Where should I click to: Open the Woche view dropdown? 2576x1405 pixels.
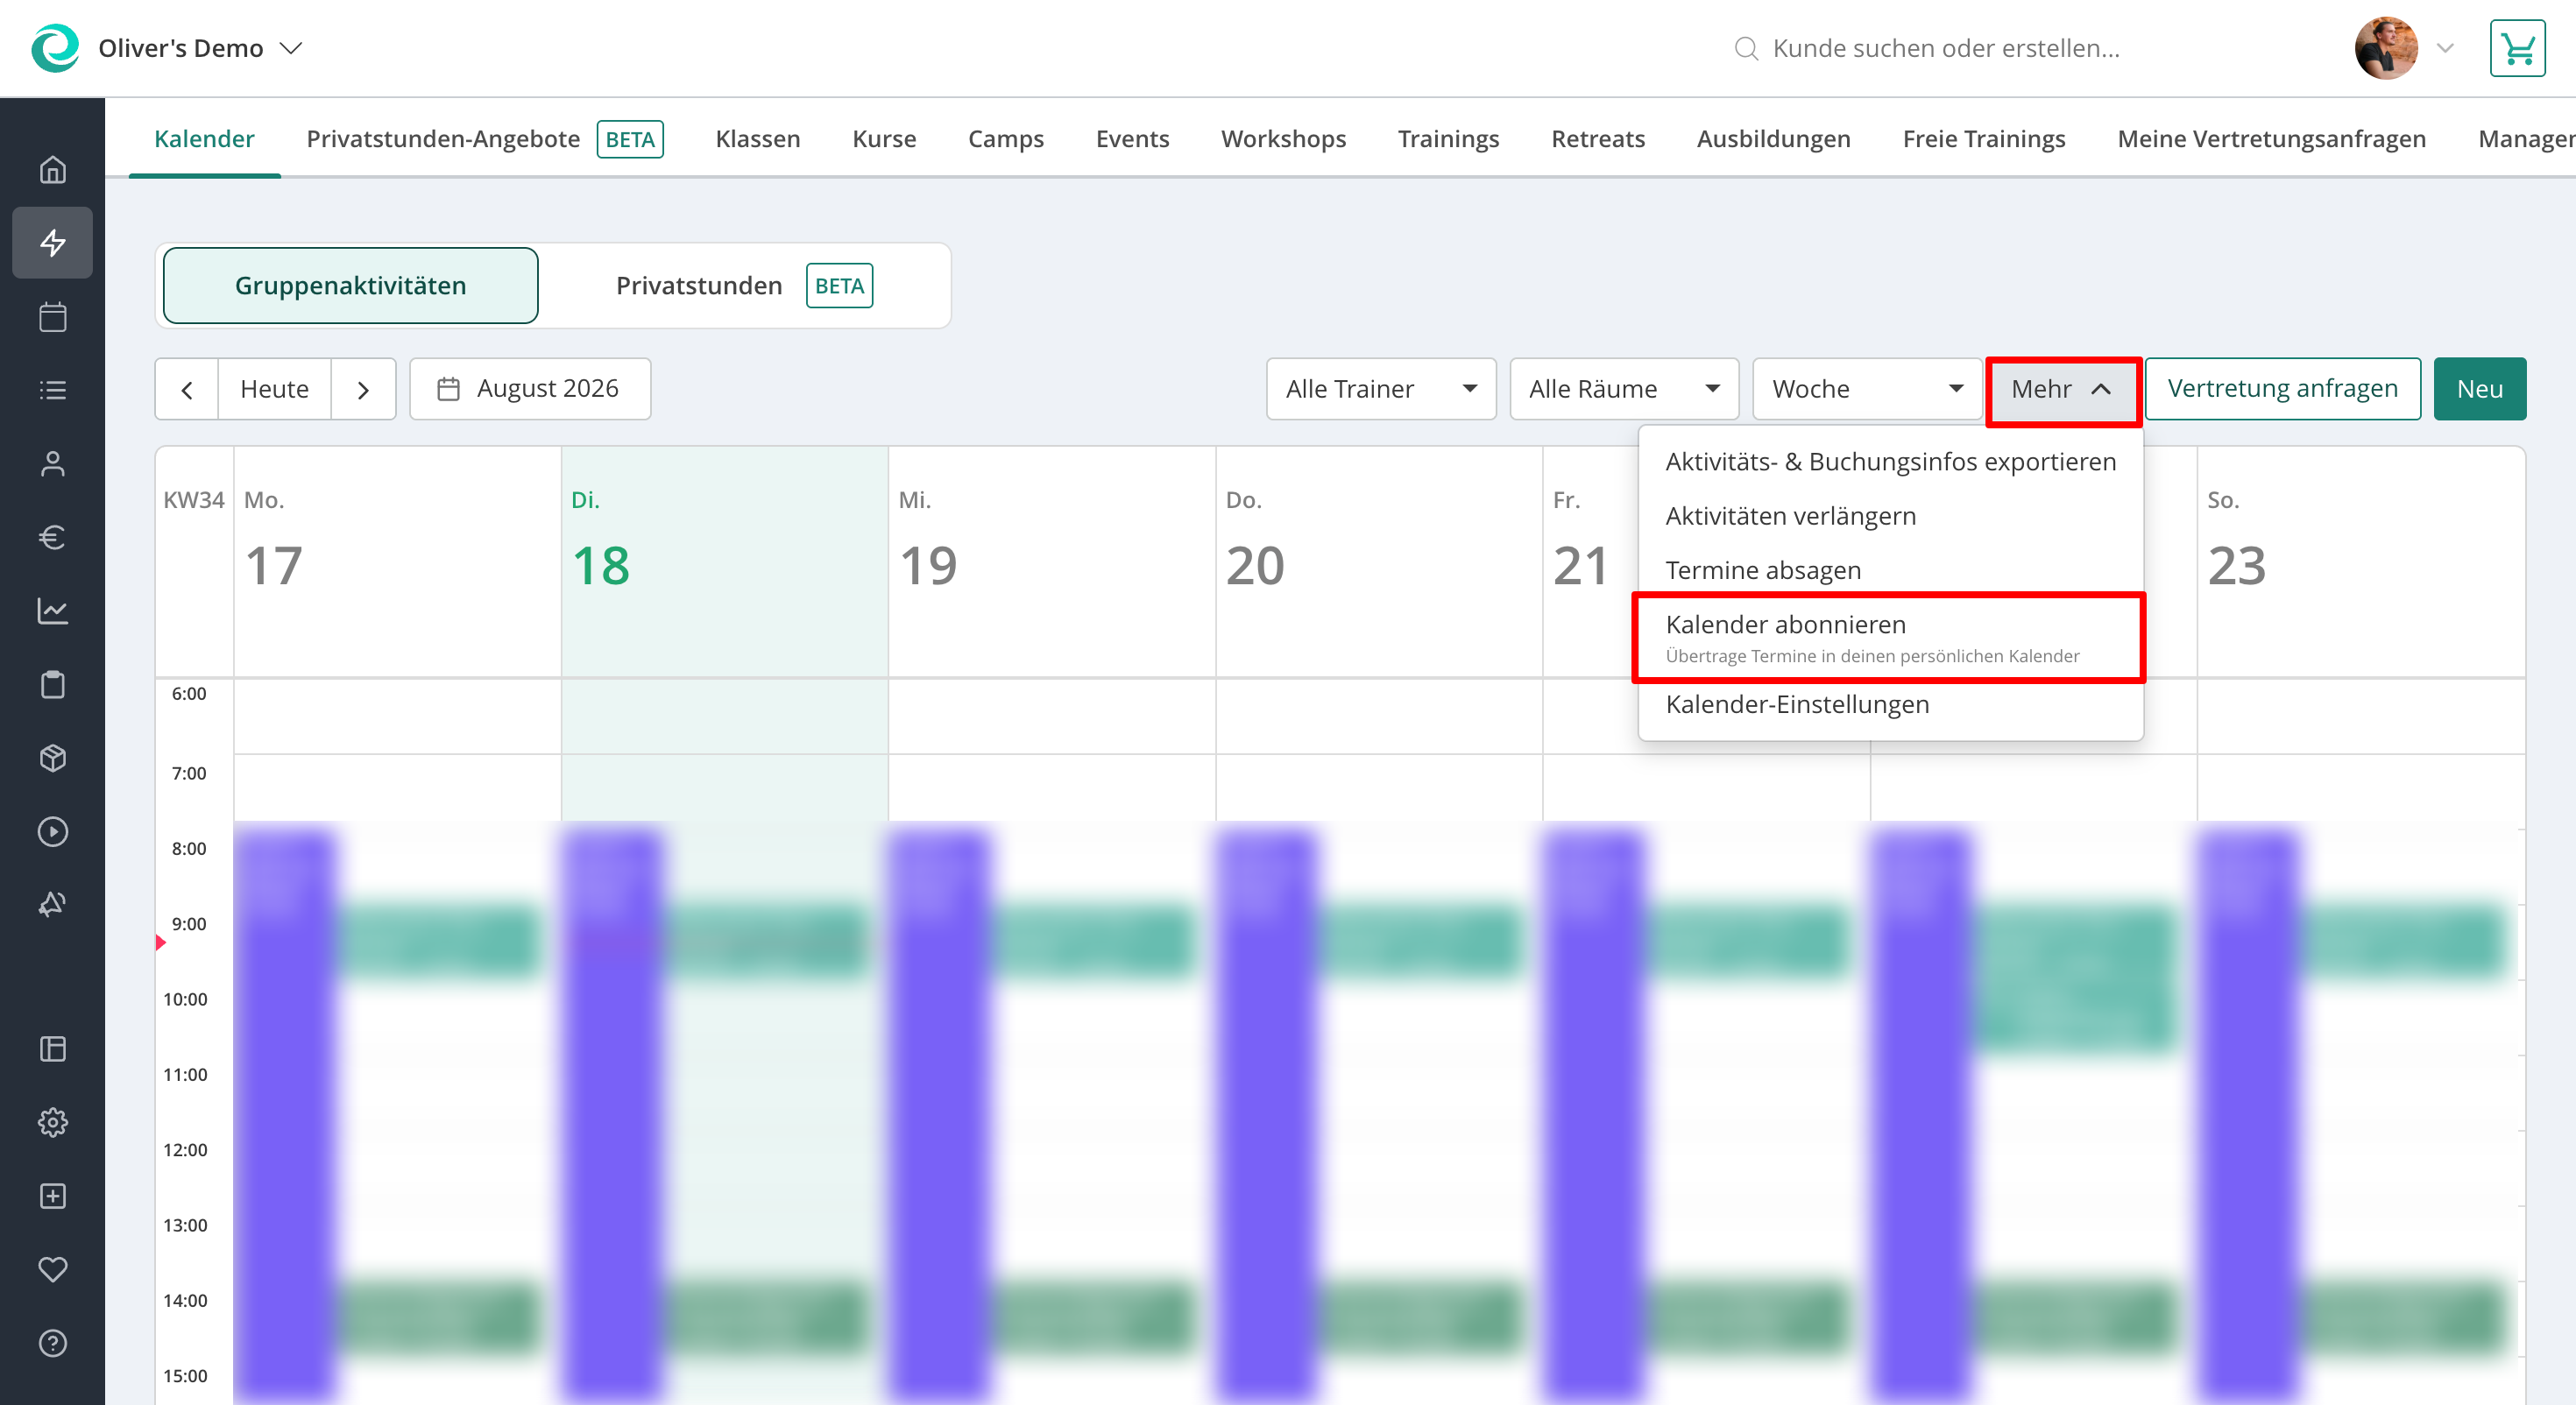pyautogui.click(x=1867, y=389)
